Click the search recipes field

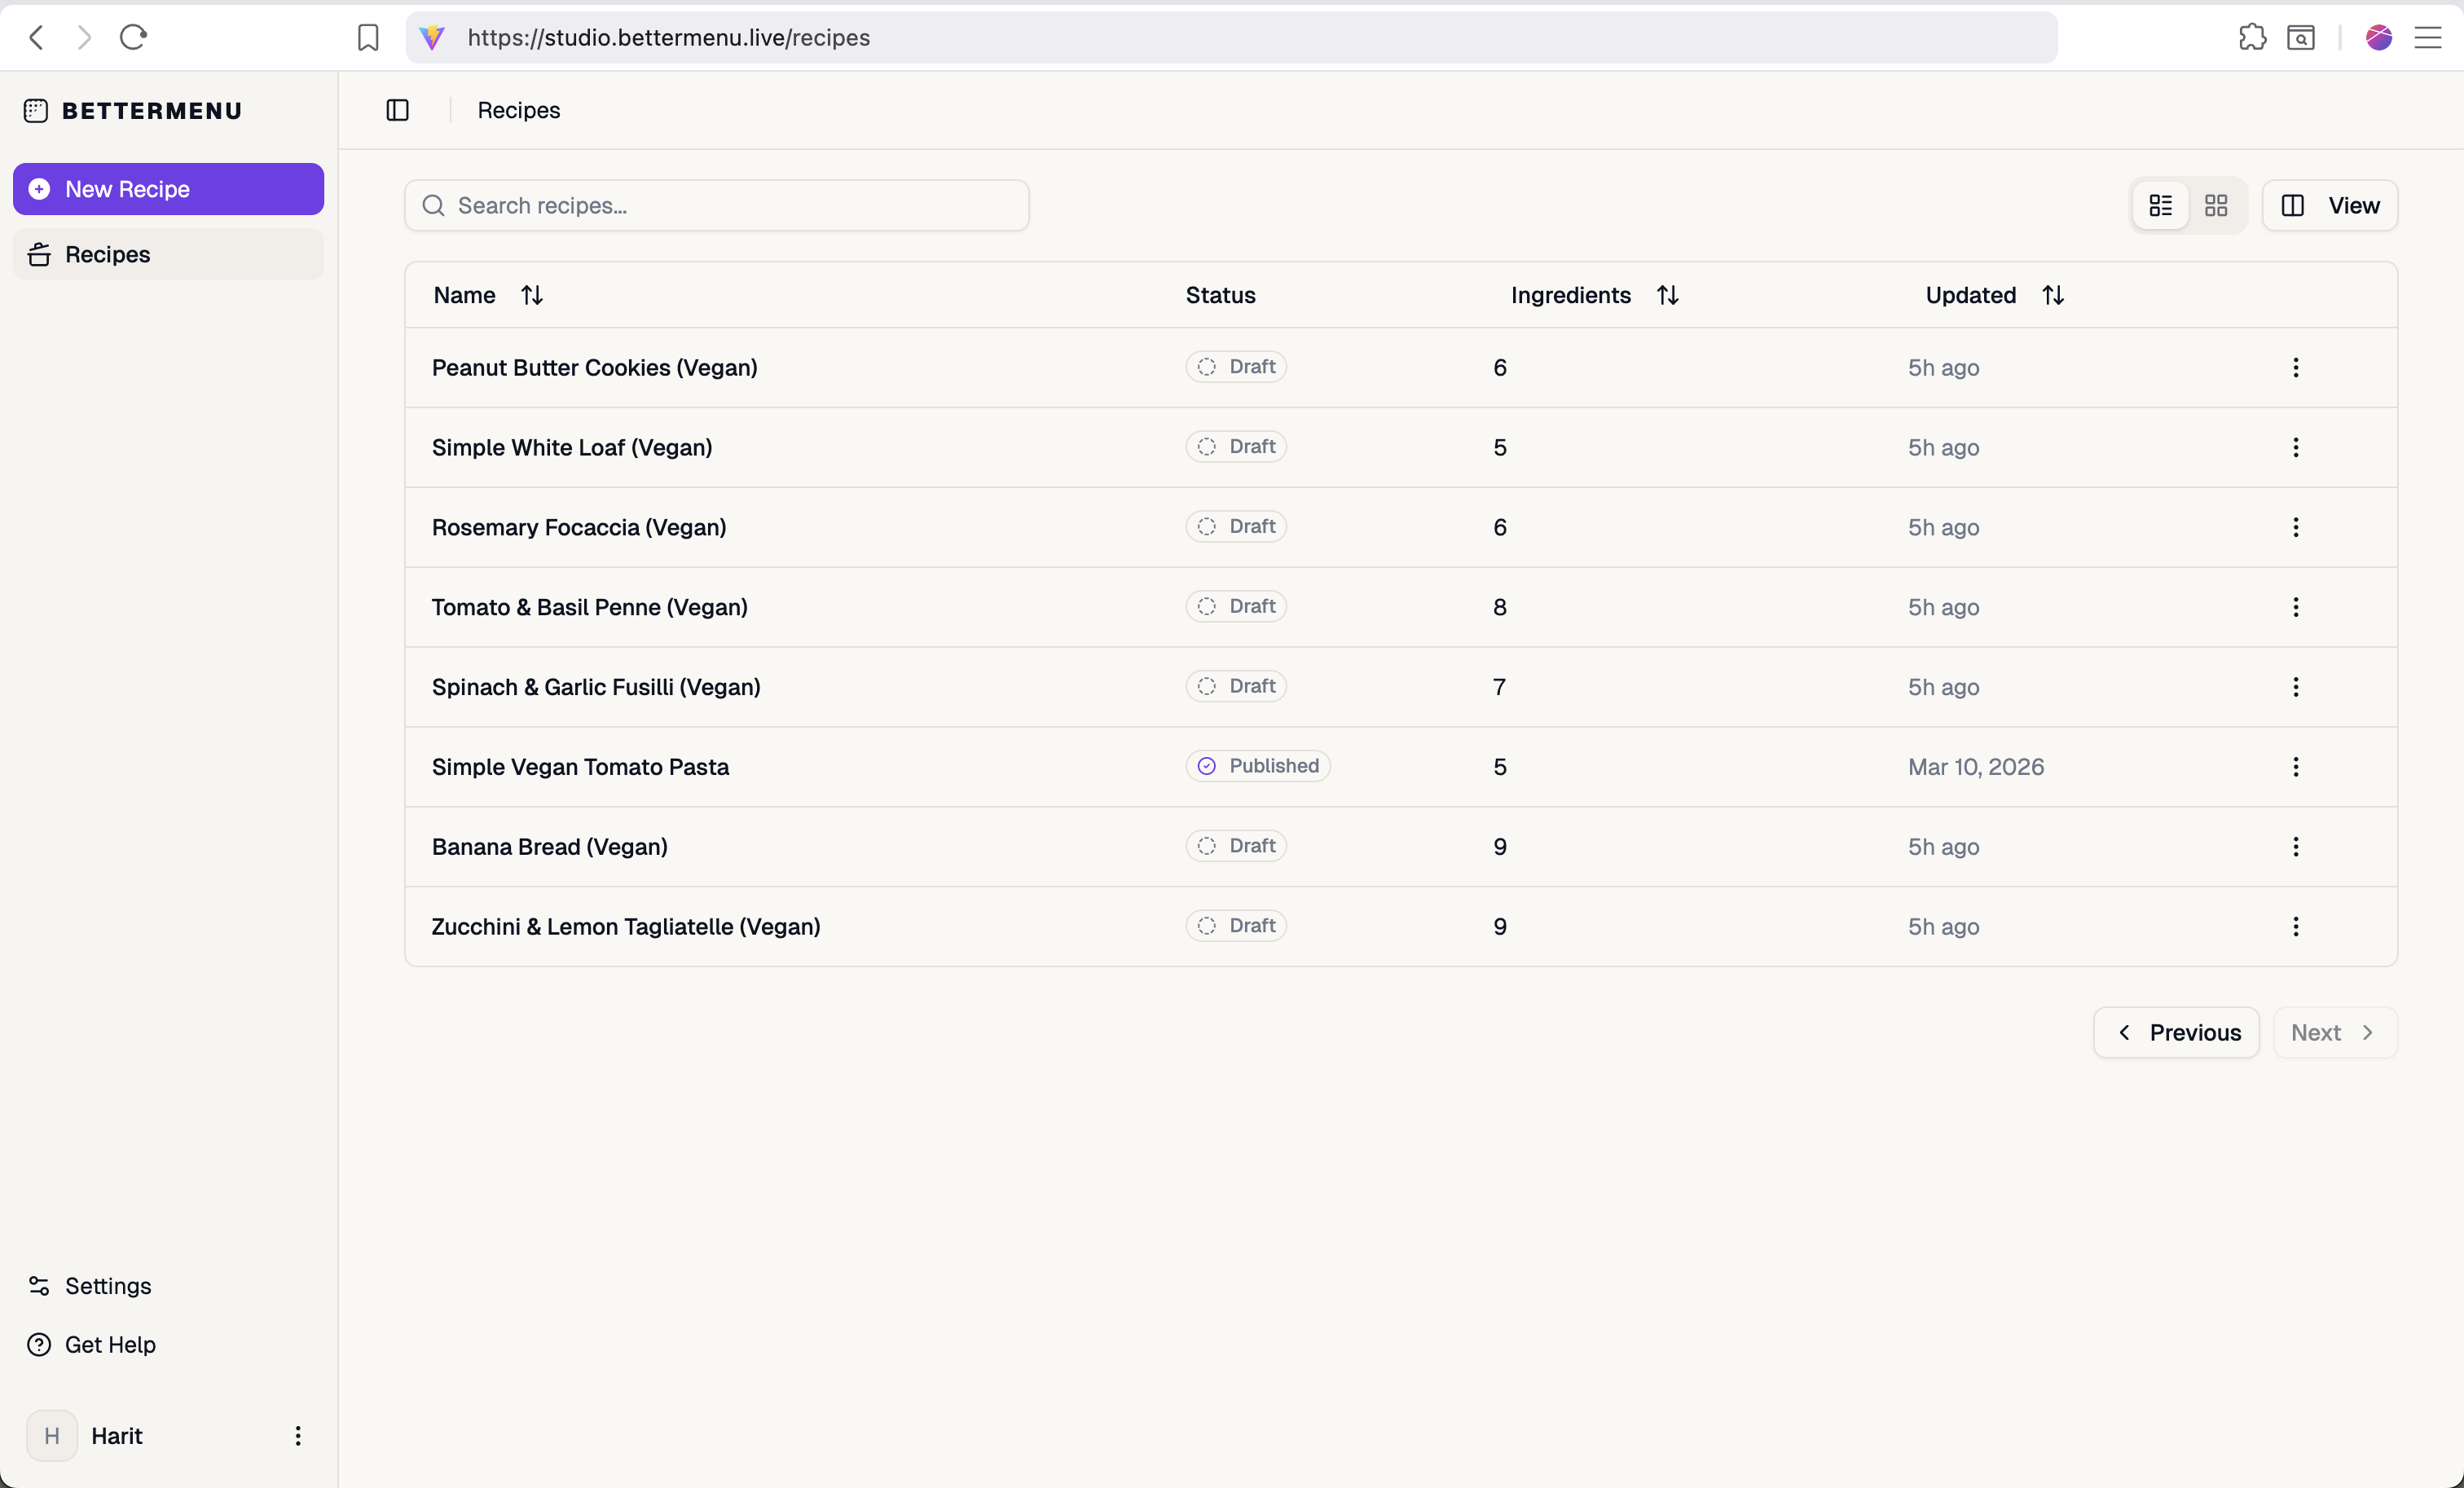[x=716, y=205]
